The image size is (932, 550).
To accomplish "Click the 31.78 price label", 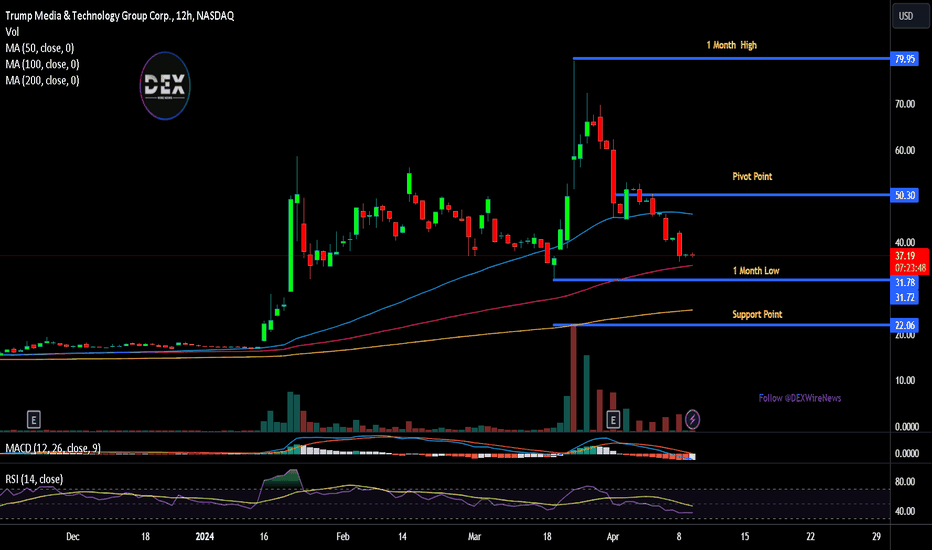I will point(905,282).
